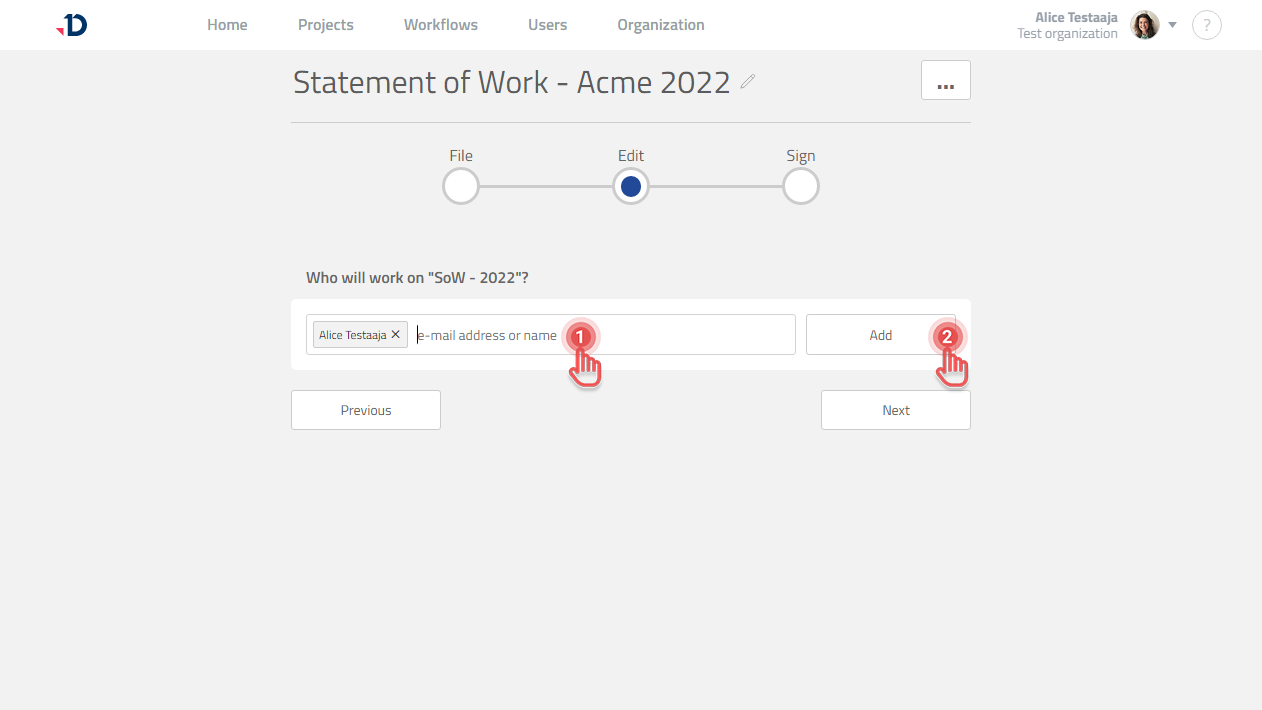Open the Workflows navigation item

(x=440, y=25)
